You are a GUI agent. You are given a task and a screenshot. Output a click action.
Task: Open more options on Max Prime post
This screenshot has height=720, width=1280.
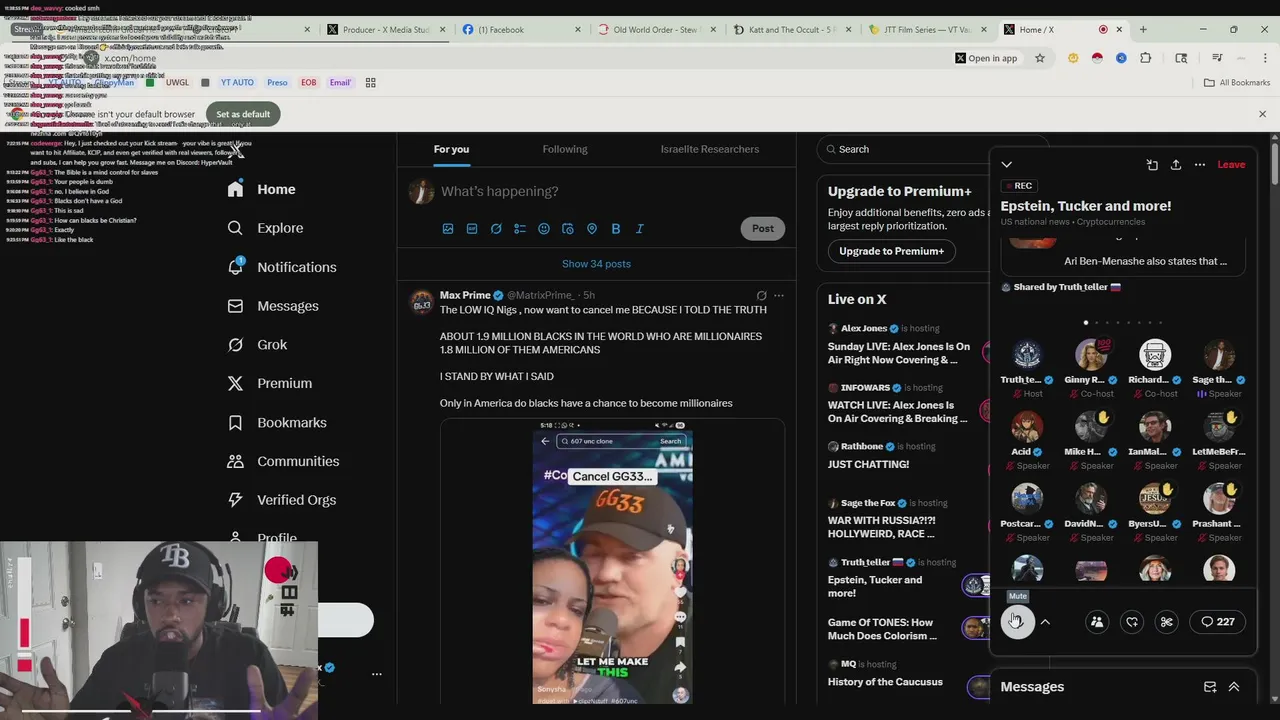pyautogui.click(x=779, y=296)
